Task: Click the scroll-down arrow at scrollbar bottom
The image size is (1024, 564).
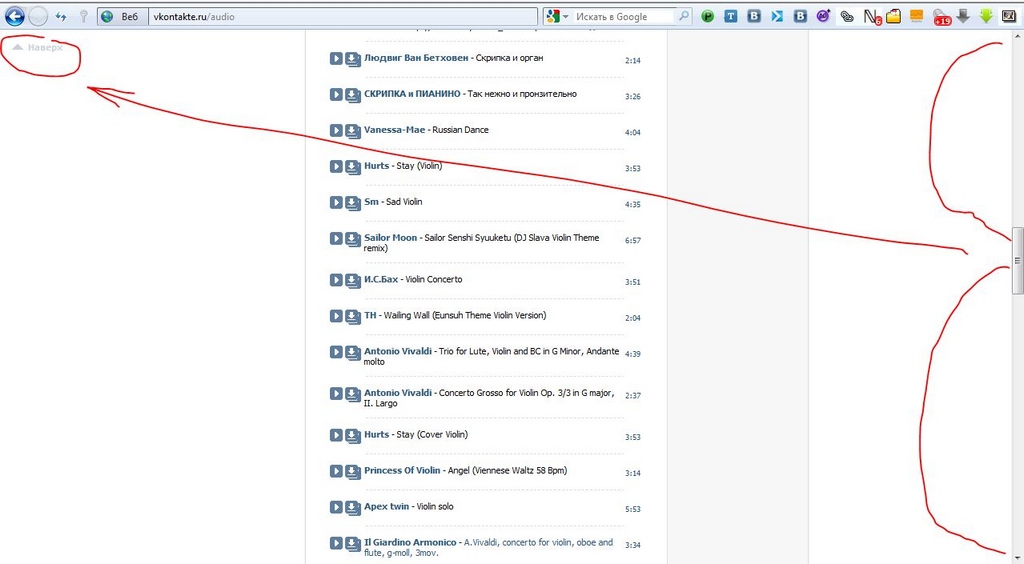Action: (1017, 556)
